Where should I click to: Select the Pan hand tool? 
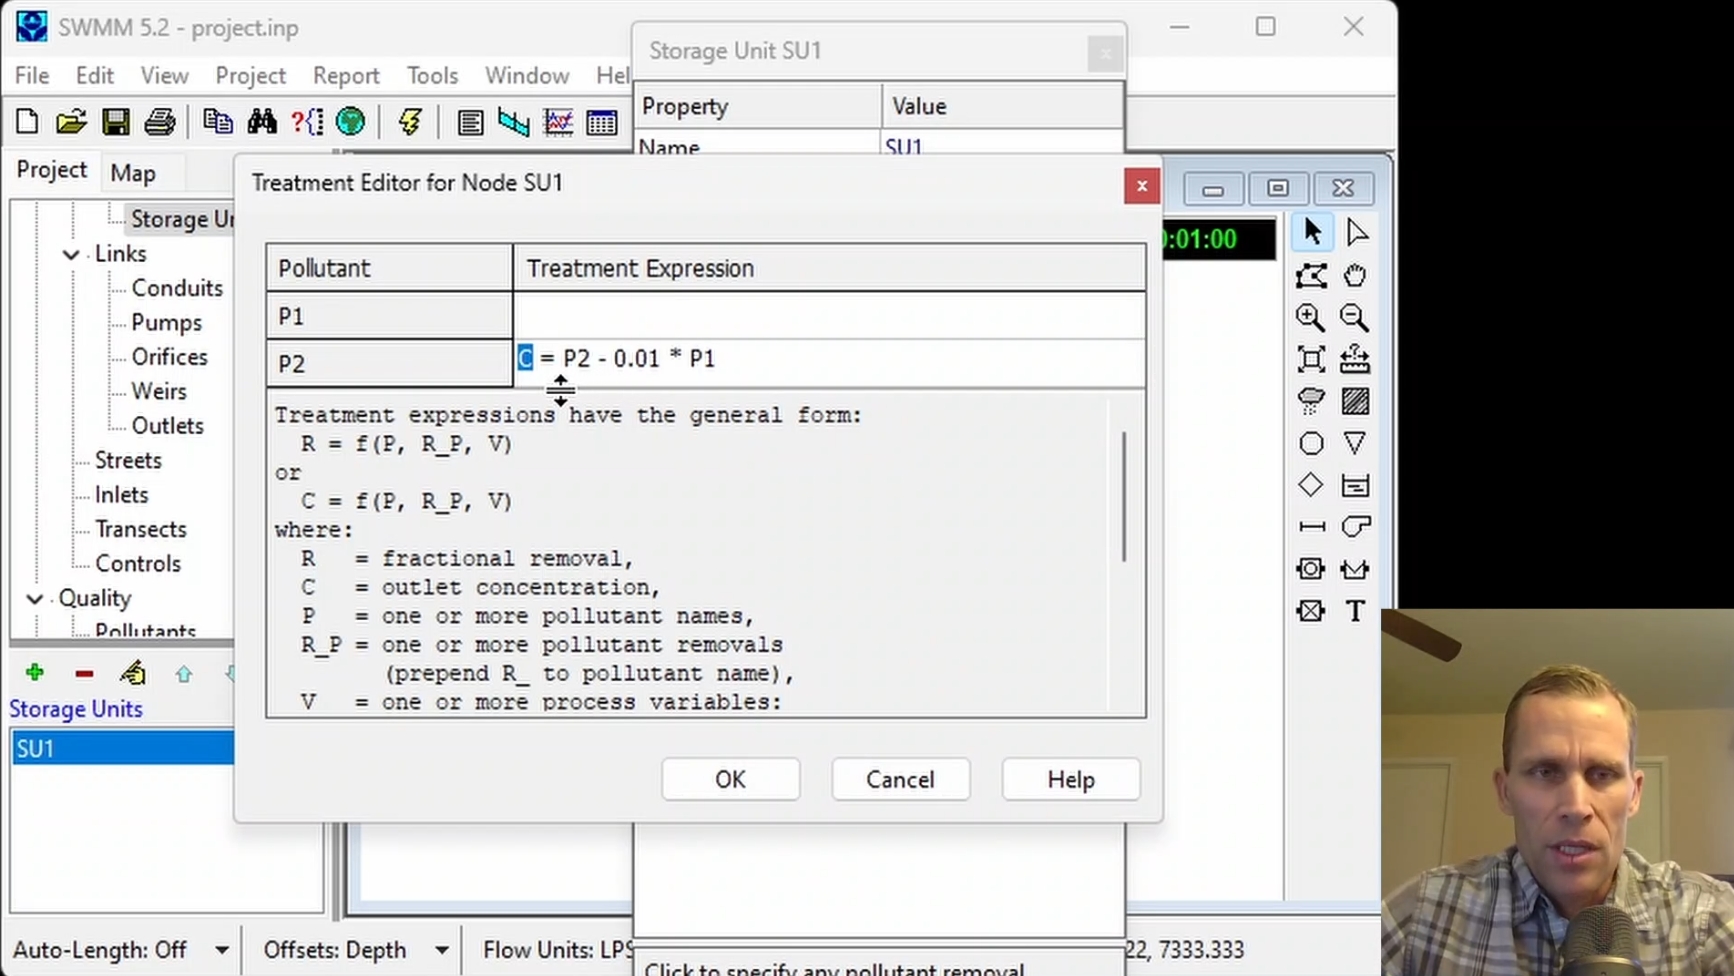tap(1355, 275)
